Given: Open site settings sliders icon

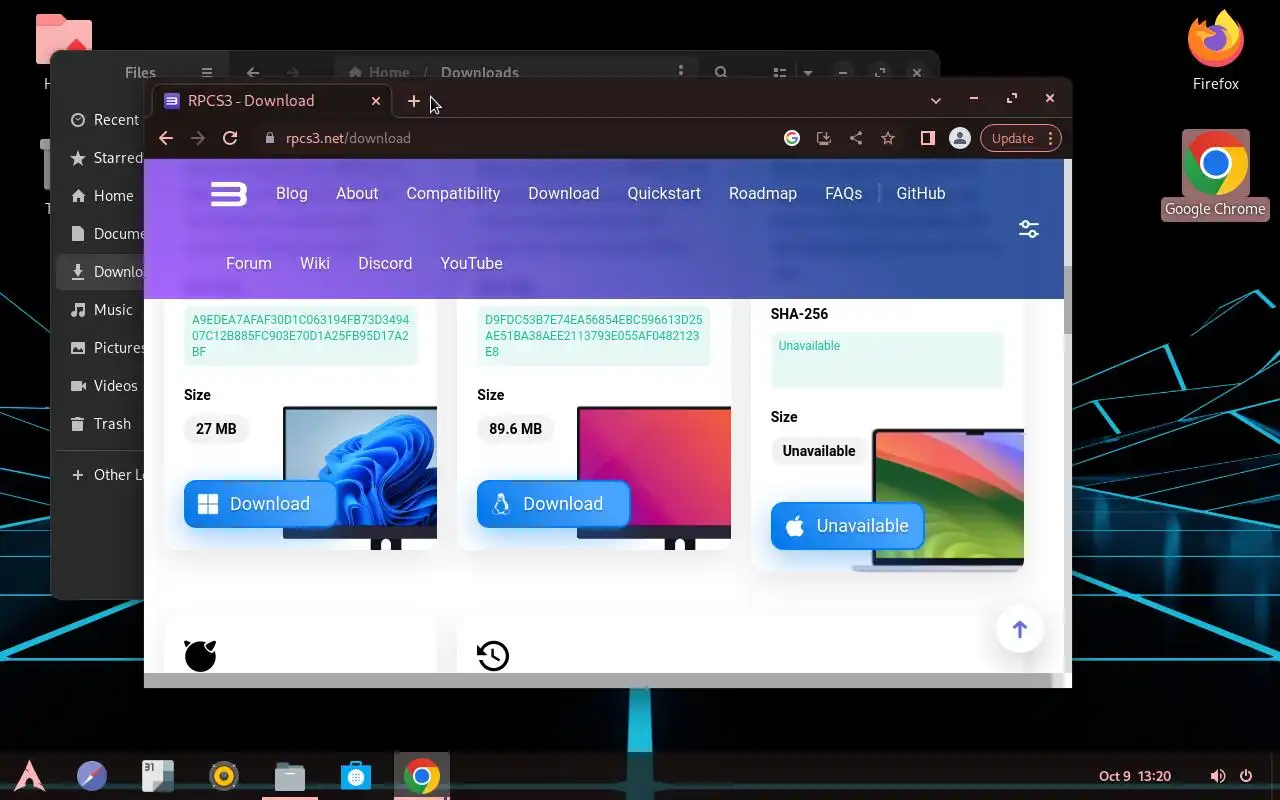Looking at the screenshot, I should 1029,229.
